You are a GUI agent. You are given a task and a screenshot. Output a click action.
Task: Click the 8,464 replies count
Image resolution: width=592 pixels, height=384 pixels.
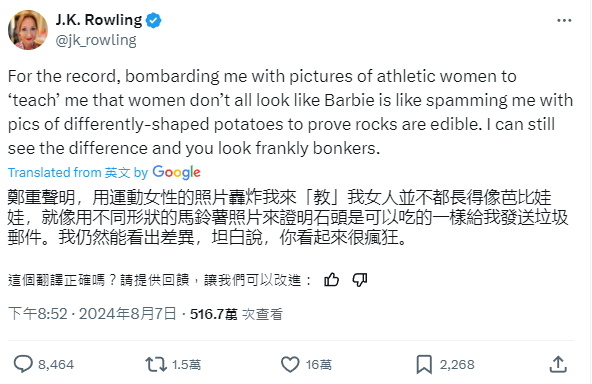56,364
